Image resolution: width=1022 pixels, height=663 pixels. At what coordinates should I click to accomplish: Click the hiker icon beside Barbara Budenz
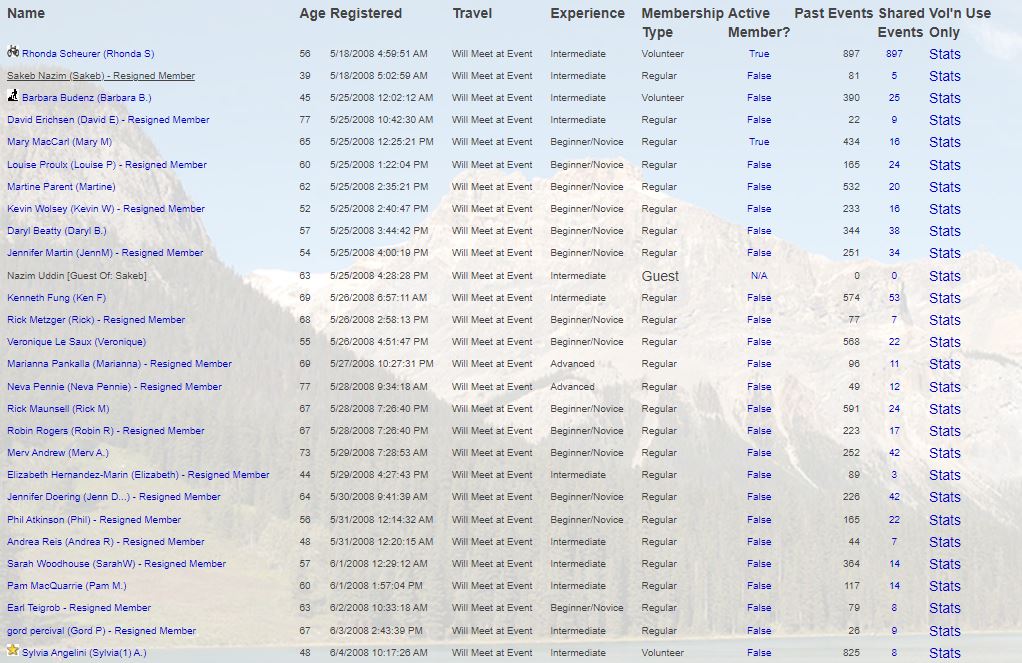pyautogui.click(x=13, y=97)
